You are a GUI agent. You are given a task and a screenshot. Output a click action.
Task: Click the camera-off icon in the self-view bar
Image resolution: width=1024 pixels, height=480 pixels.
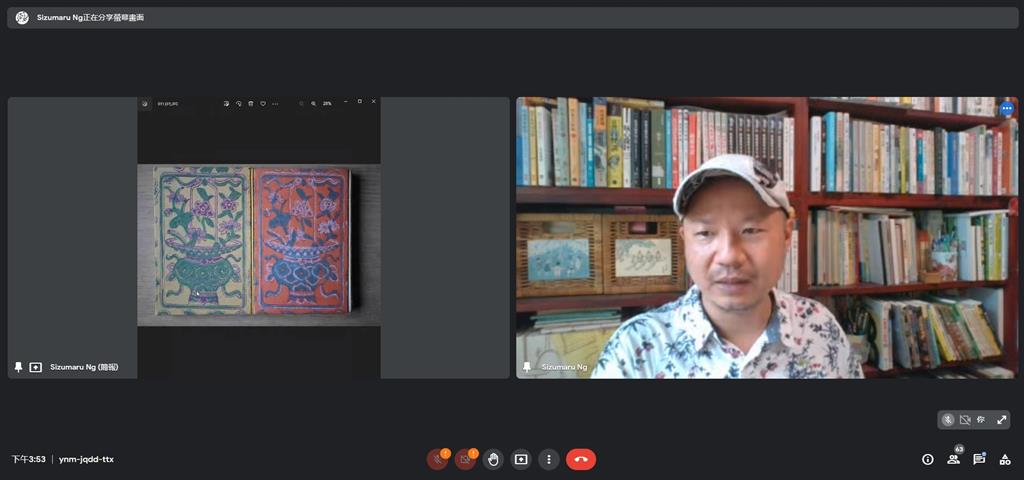coord(965,420)
